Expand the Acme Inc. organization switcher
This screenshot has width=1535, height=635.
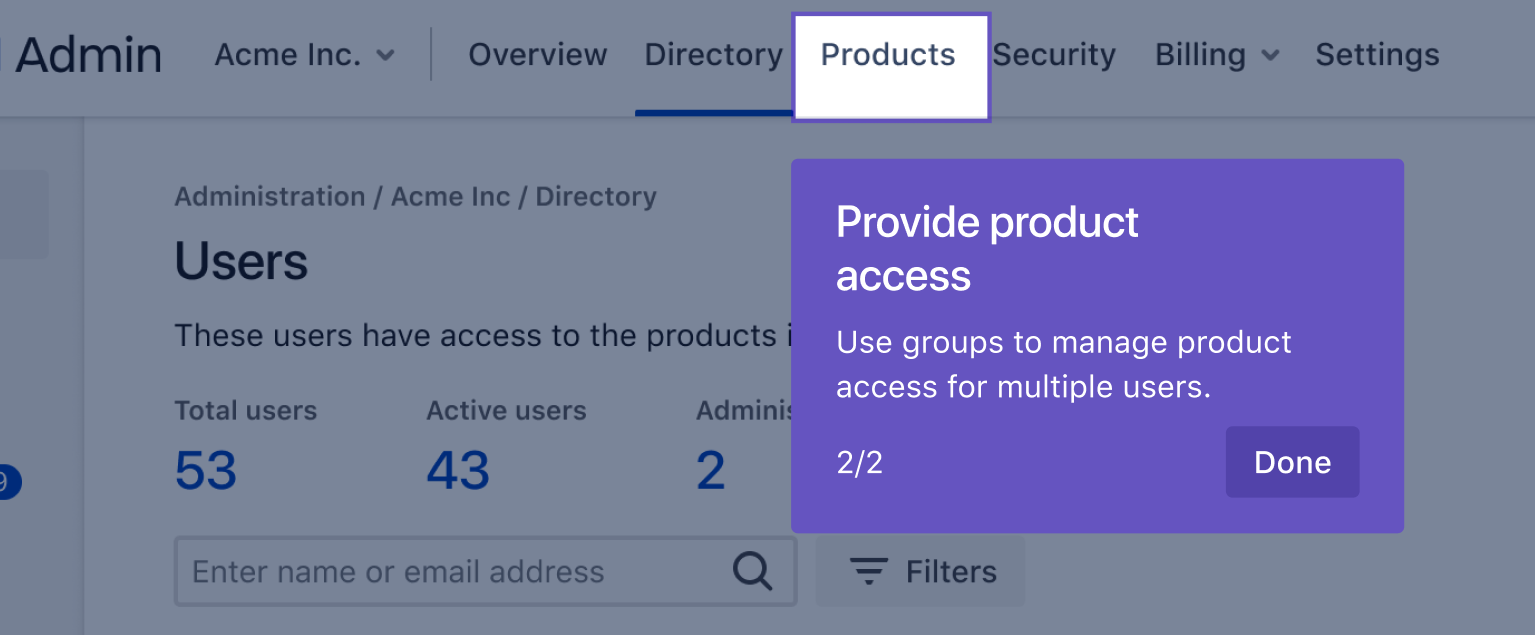tap(305, 55)
